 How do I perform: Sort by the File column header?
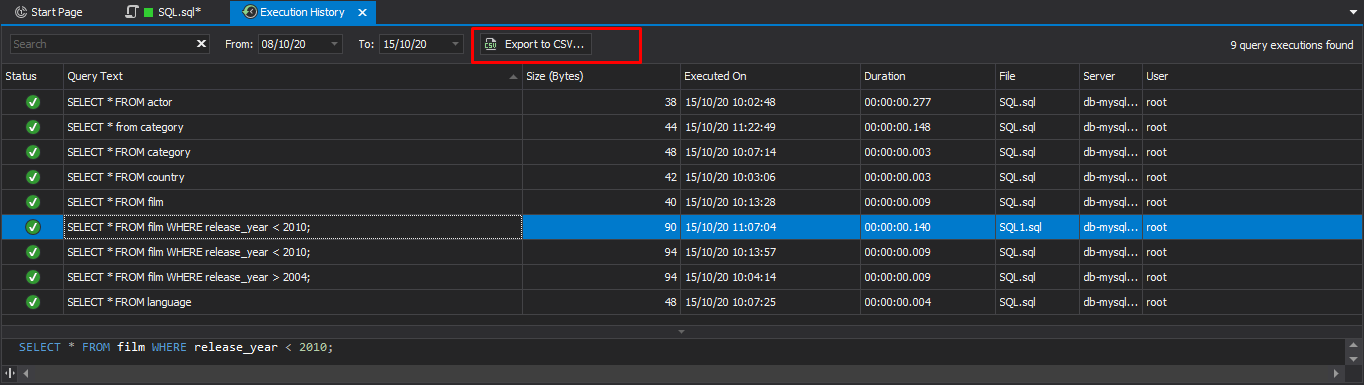1036,76
